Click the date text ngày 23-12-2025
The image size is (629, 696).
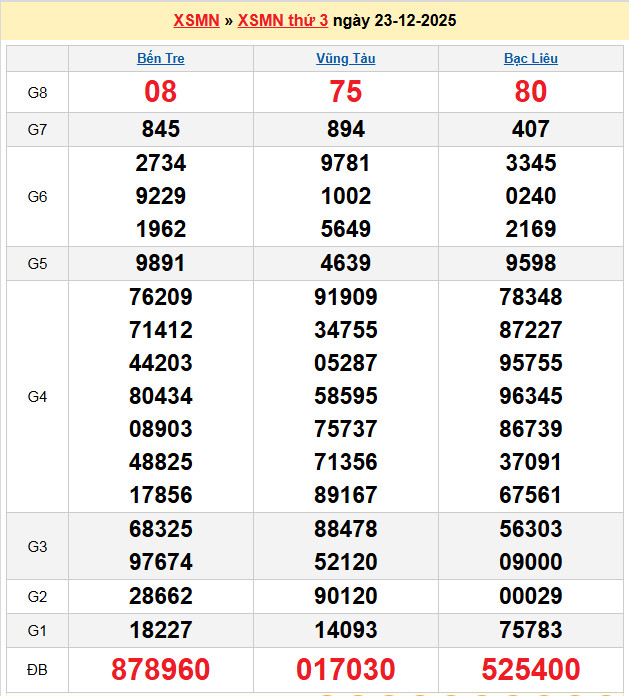point(395,20)
